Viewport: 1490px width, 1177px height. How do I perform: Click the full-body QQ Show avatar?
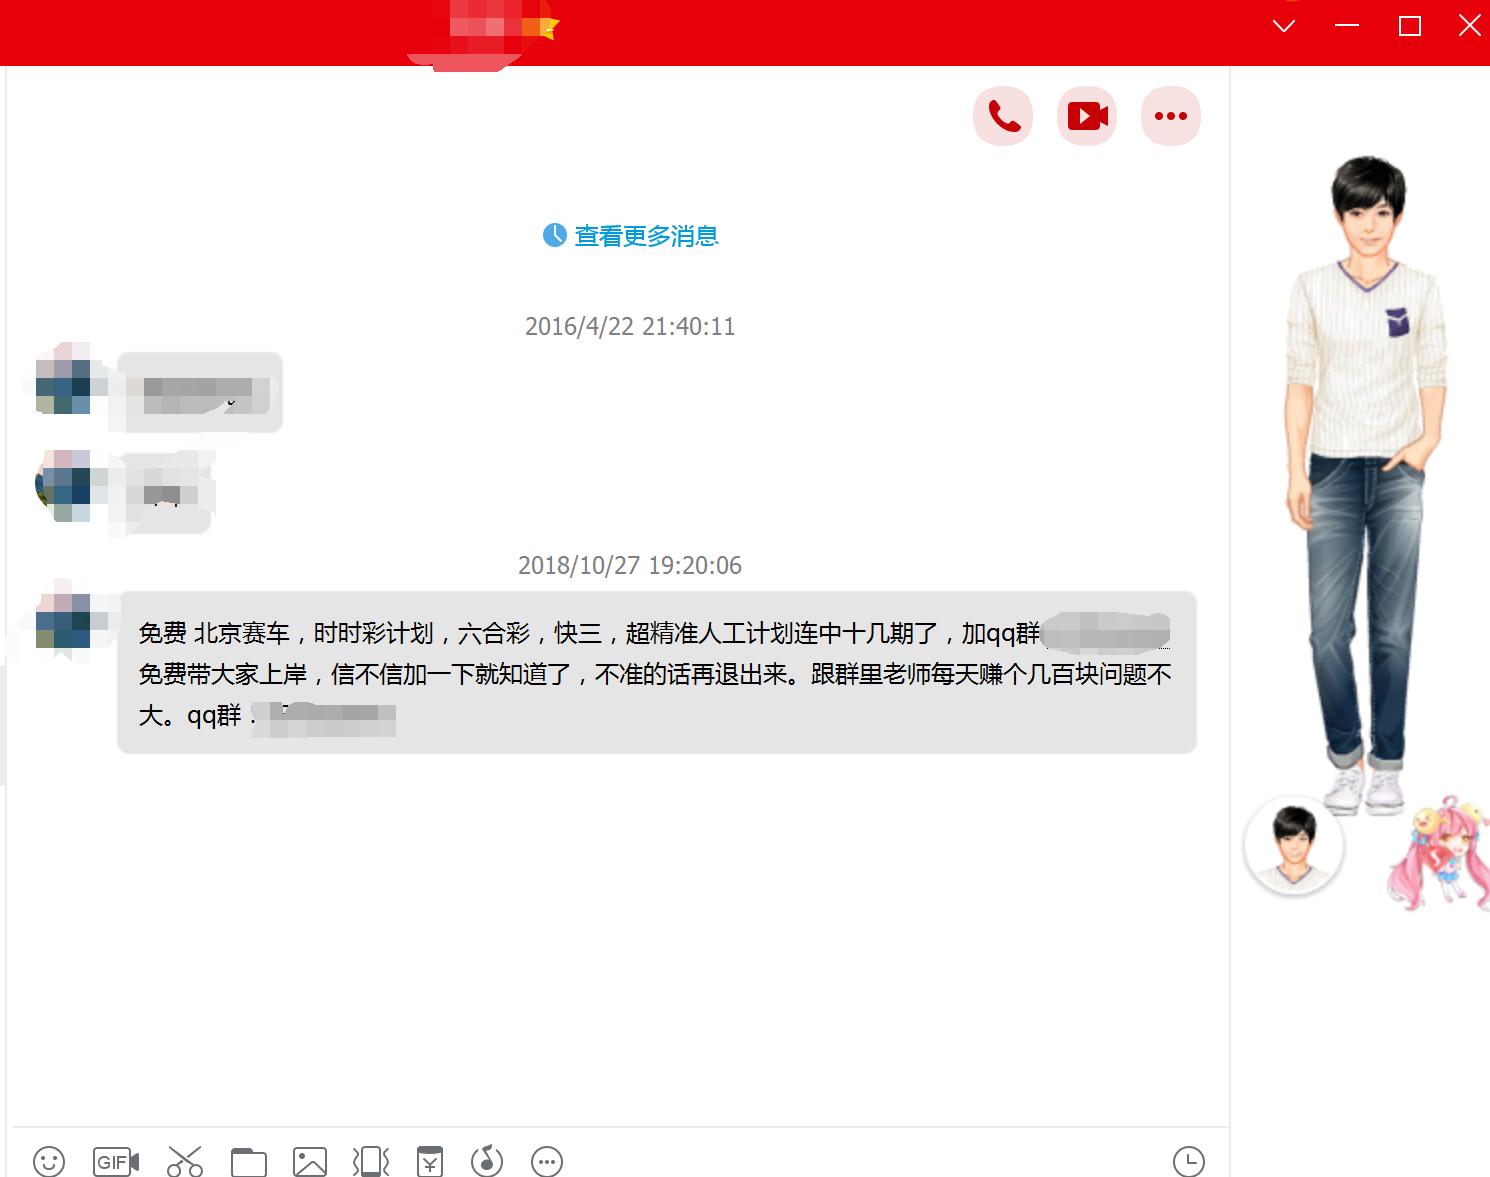1365,450
